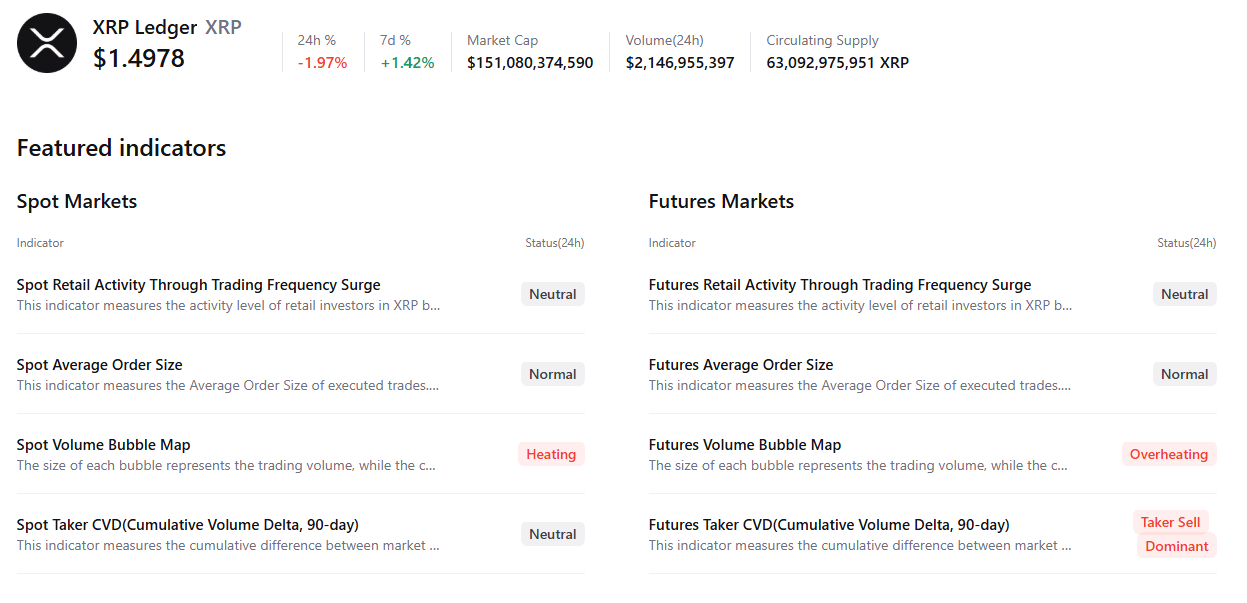Click the Neutral badge for Spot Taker CVD
Viewport: 1247px width, 603px height.
pos(553,534)
